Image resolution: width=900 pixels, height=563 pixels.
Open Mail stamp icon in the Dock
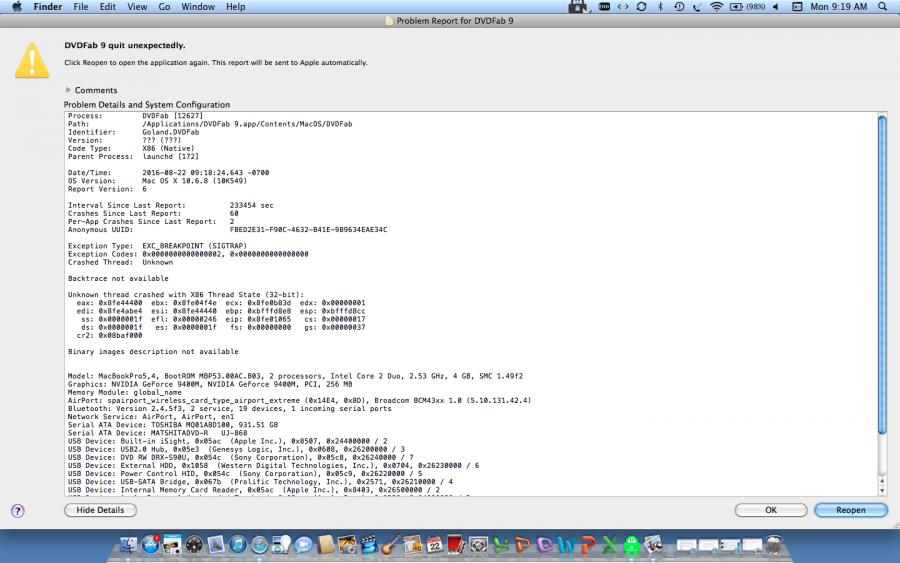216,545
